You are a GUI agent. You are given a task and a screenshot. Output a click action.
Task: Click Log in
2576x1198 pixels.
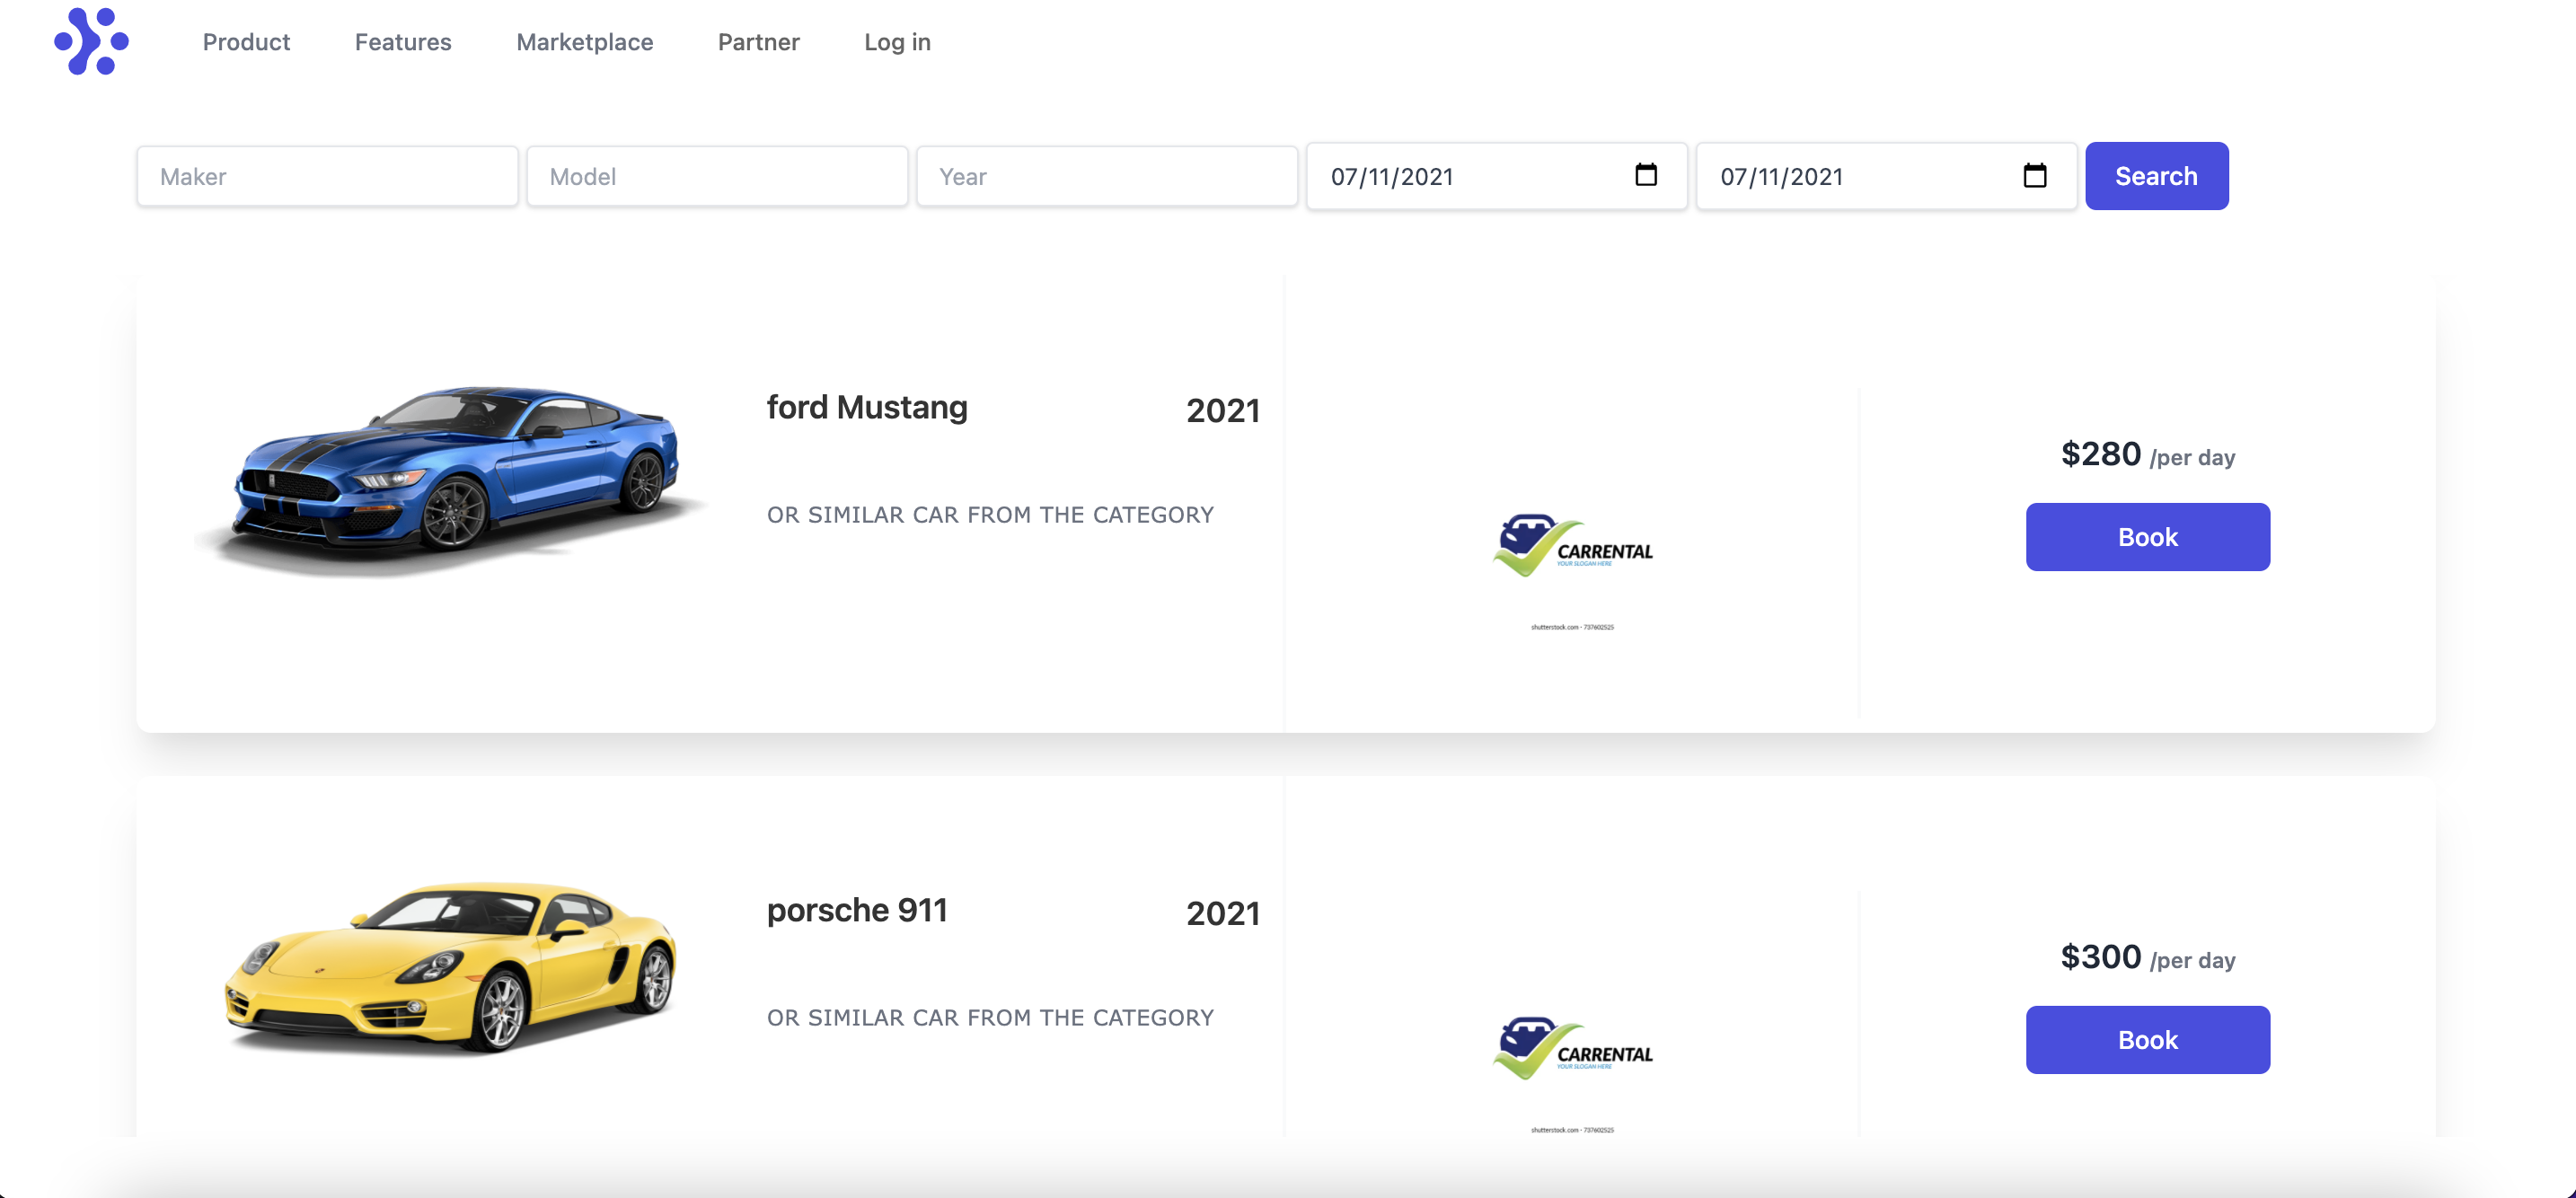(897, 42)
